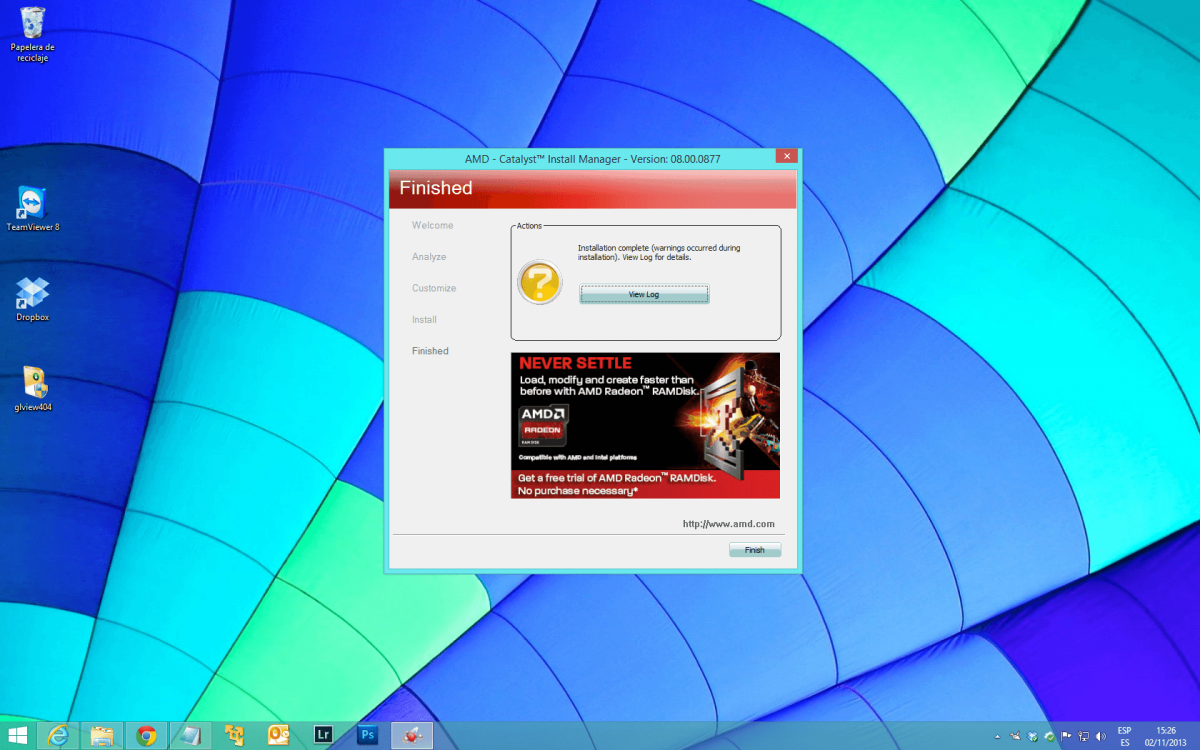Viewport: 1200px width, 750px height.
Task: Select the Dropbox desktop icon
Action: pyautogui.click(x=33, y=299)
